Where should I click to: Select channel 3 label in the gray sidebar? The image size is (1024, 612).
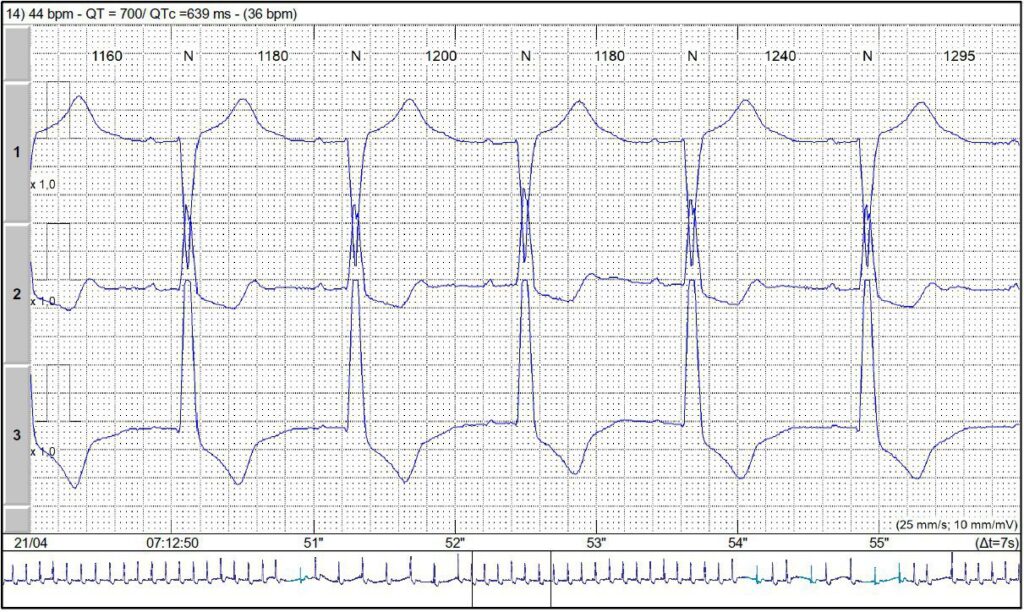[17, 435]
